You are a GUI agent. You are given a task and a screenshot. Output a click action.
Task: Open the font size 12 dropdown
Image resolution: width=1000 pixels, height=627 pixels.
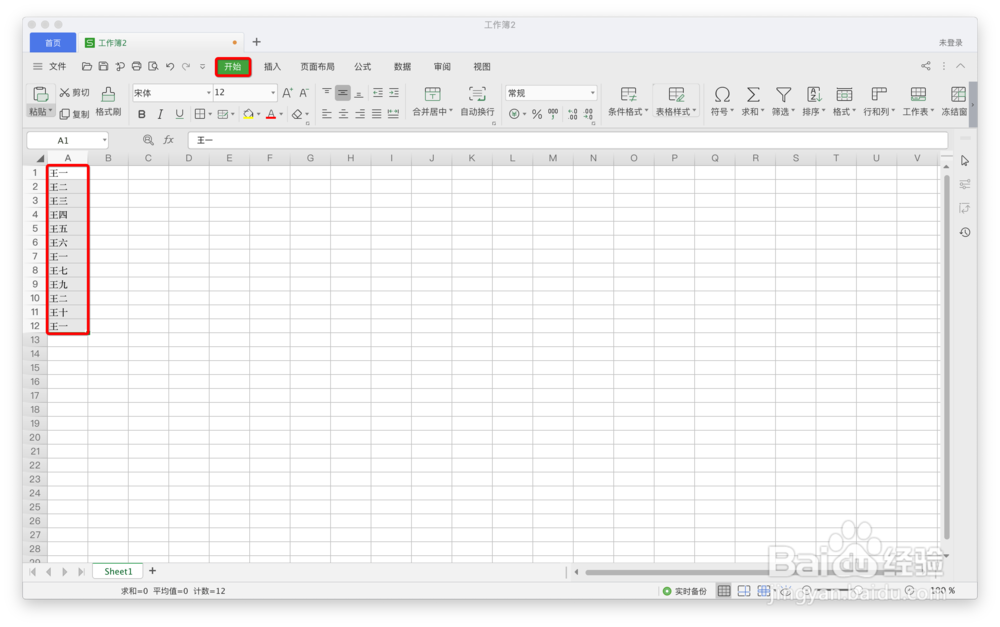click(x=273, y=93)
